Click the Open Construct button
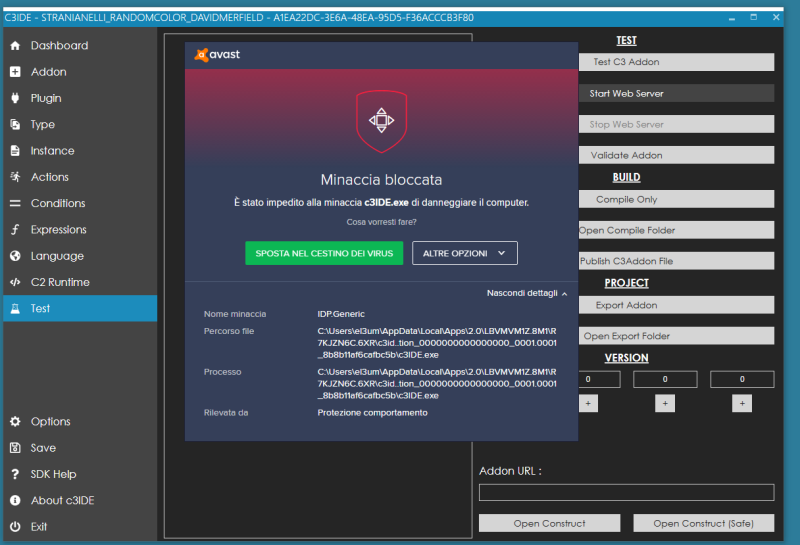 click(549, 523)
